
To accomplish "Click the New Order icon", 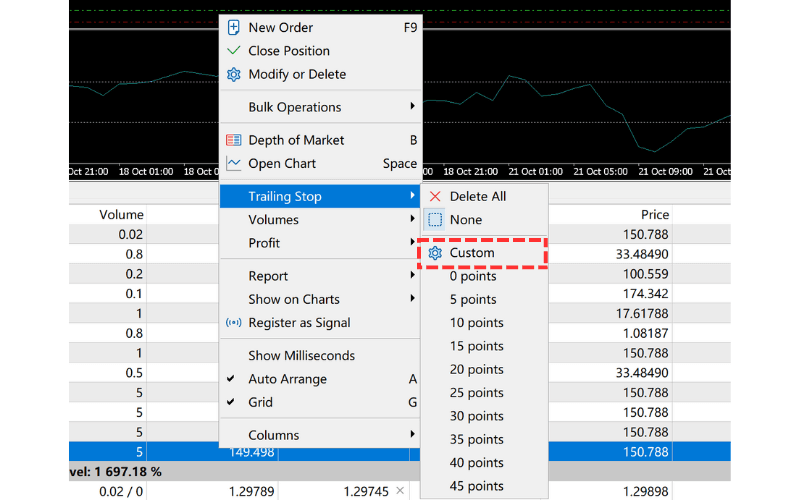I will [x=234, y=28].
